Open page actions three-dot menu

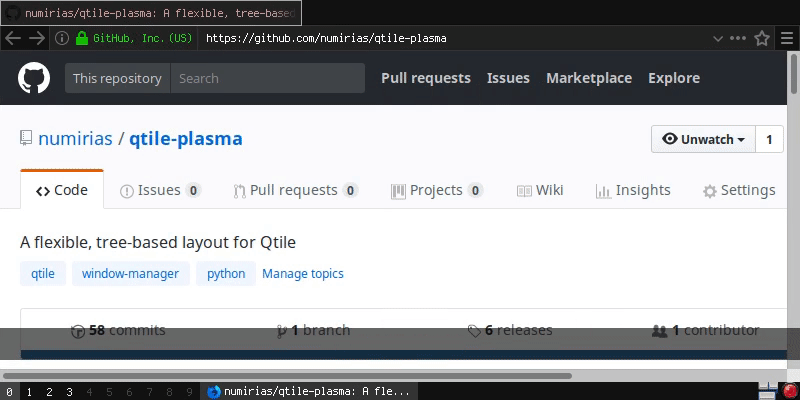point(738,38)
